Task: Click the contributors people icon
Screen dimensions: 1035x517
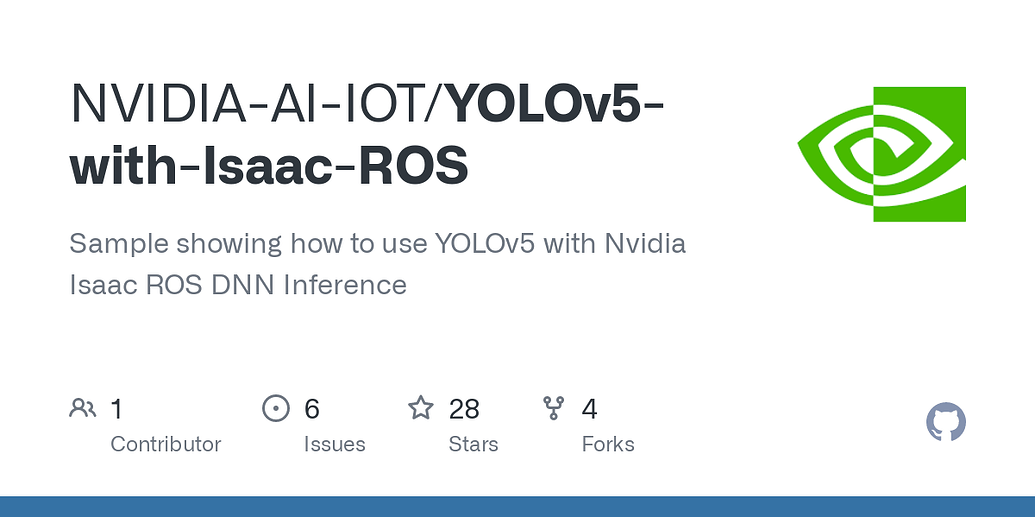Action: pyautogui.click(x=82, y=408)
